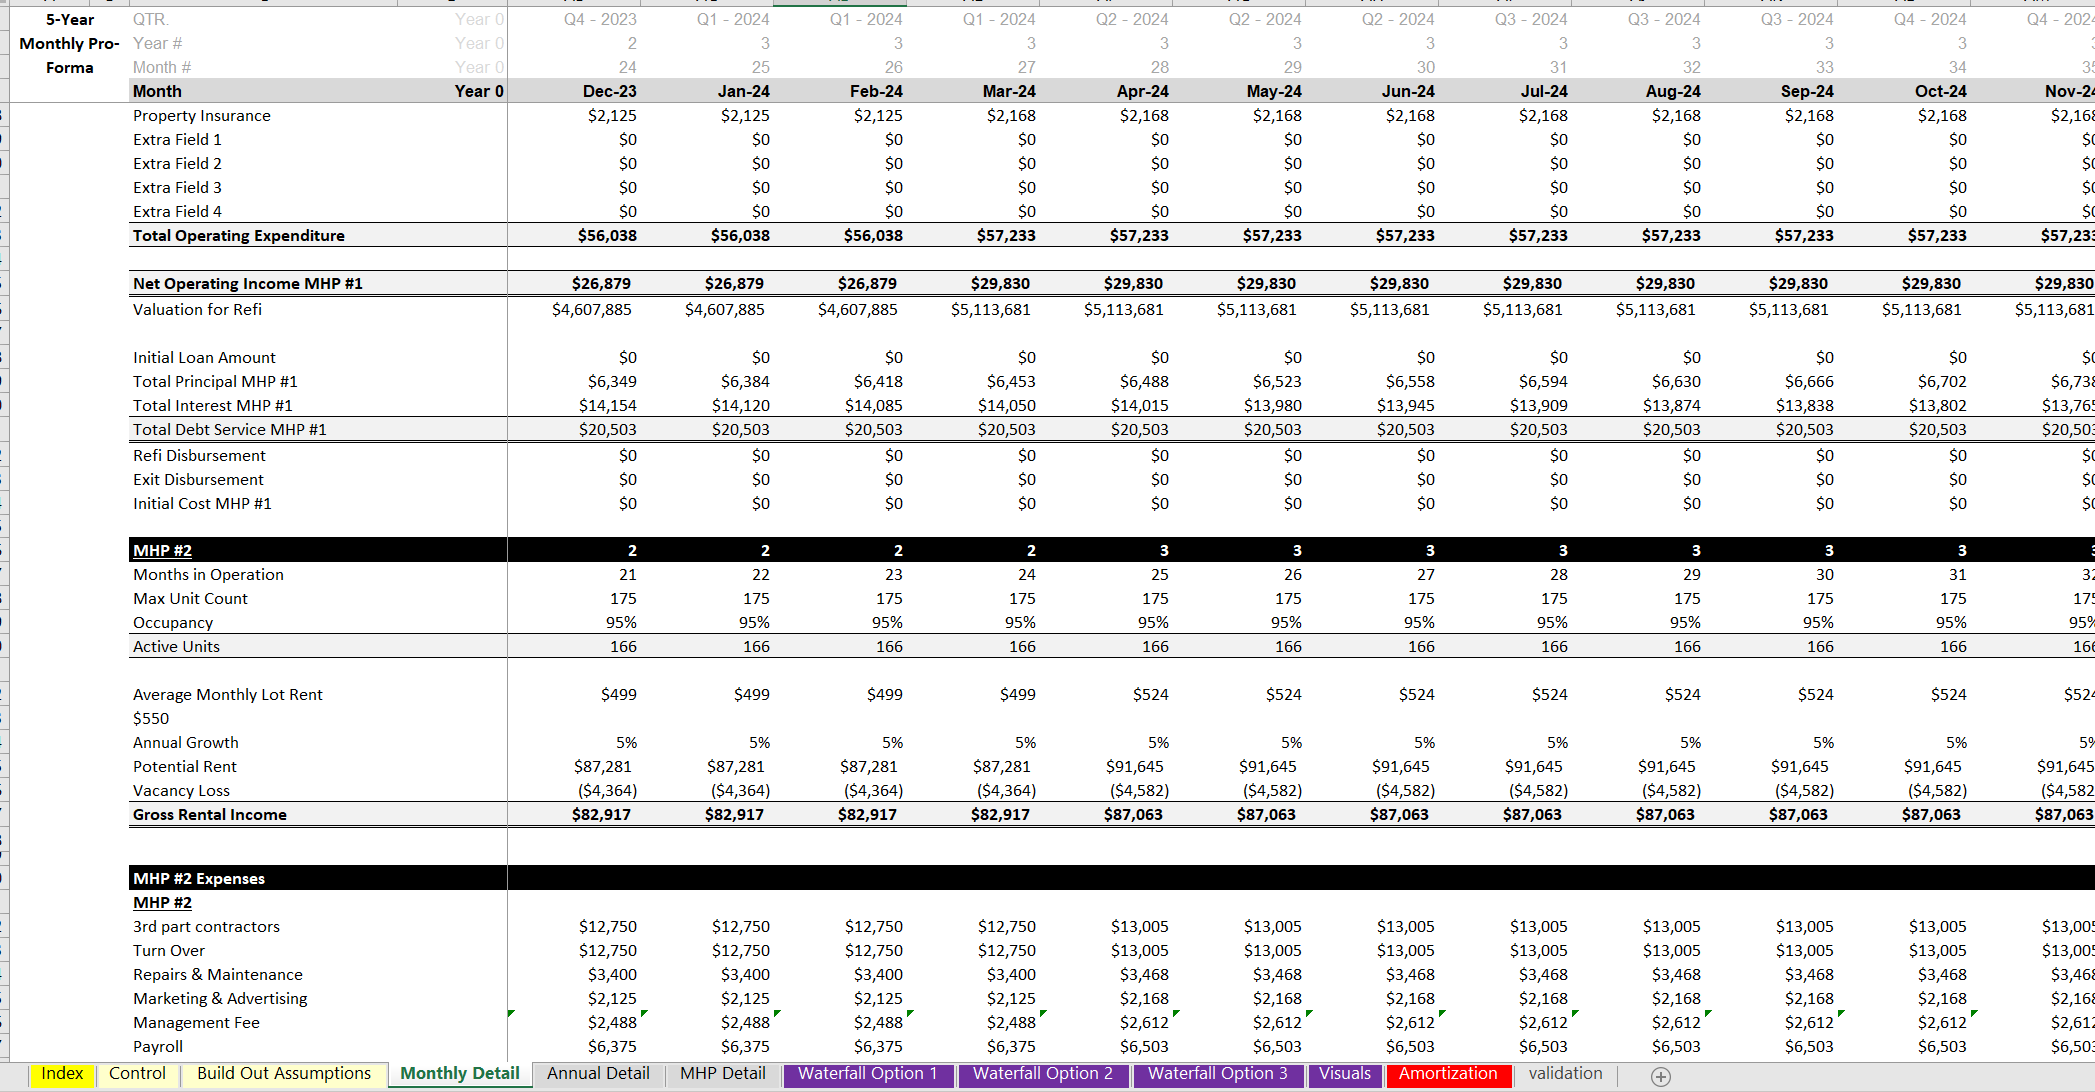
Task: Select the Occupancy row label
Action: 173,623
